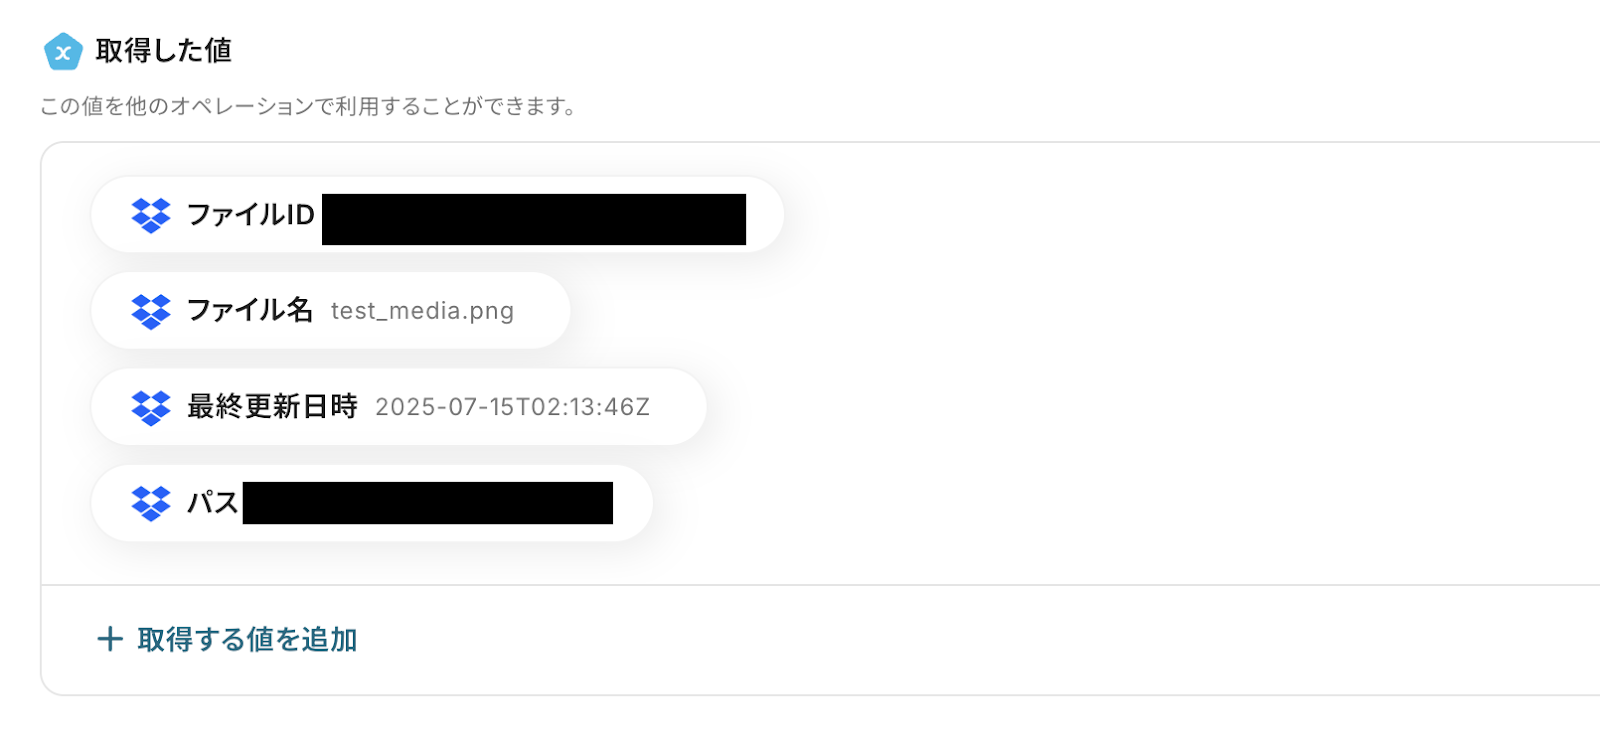
Task: Select the ファイルID value chip
Action: (437, 215)
